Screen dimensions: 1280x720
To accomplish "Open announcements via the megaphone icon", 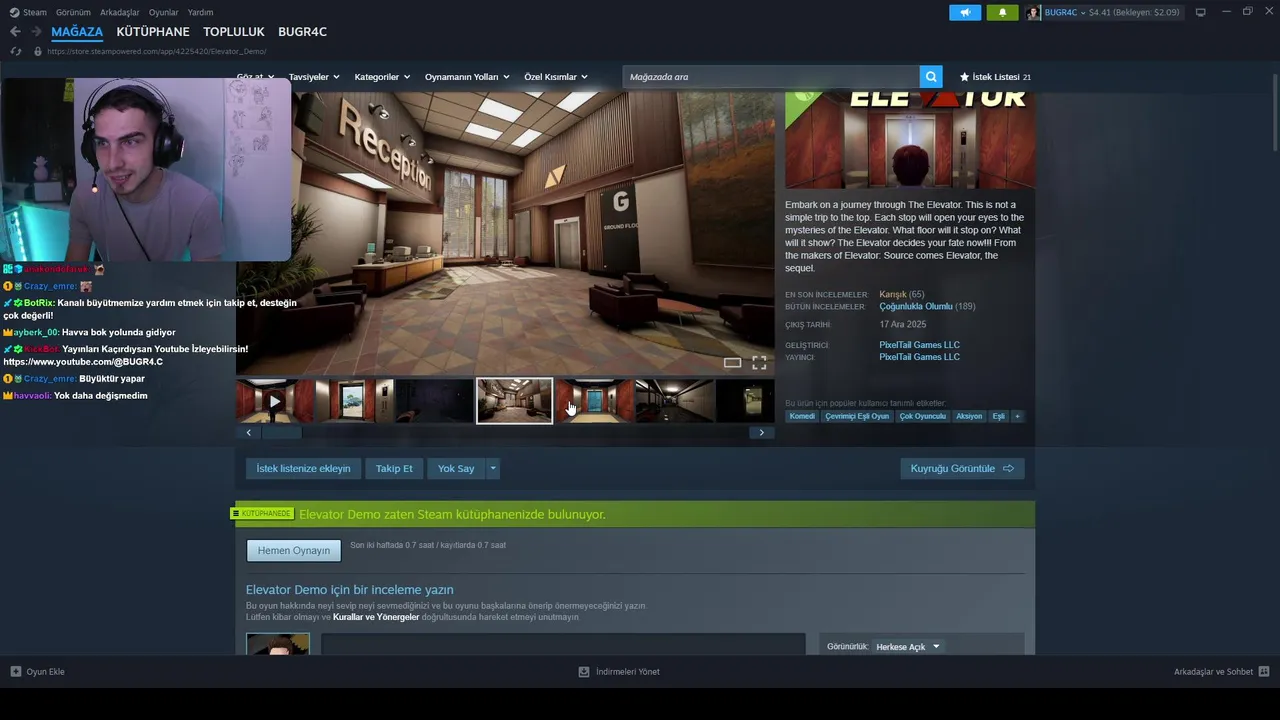I will (x=965, y=12).
